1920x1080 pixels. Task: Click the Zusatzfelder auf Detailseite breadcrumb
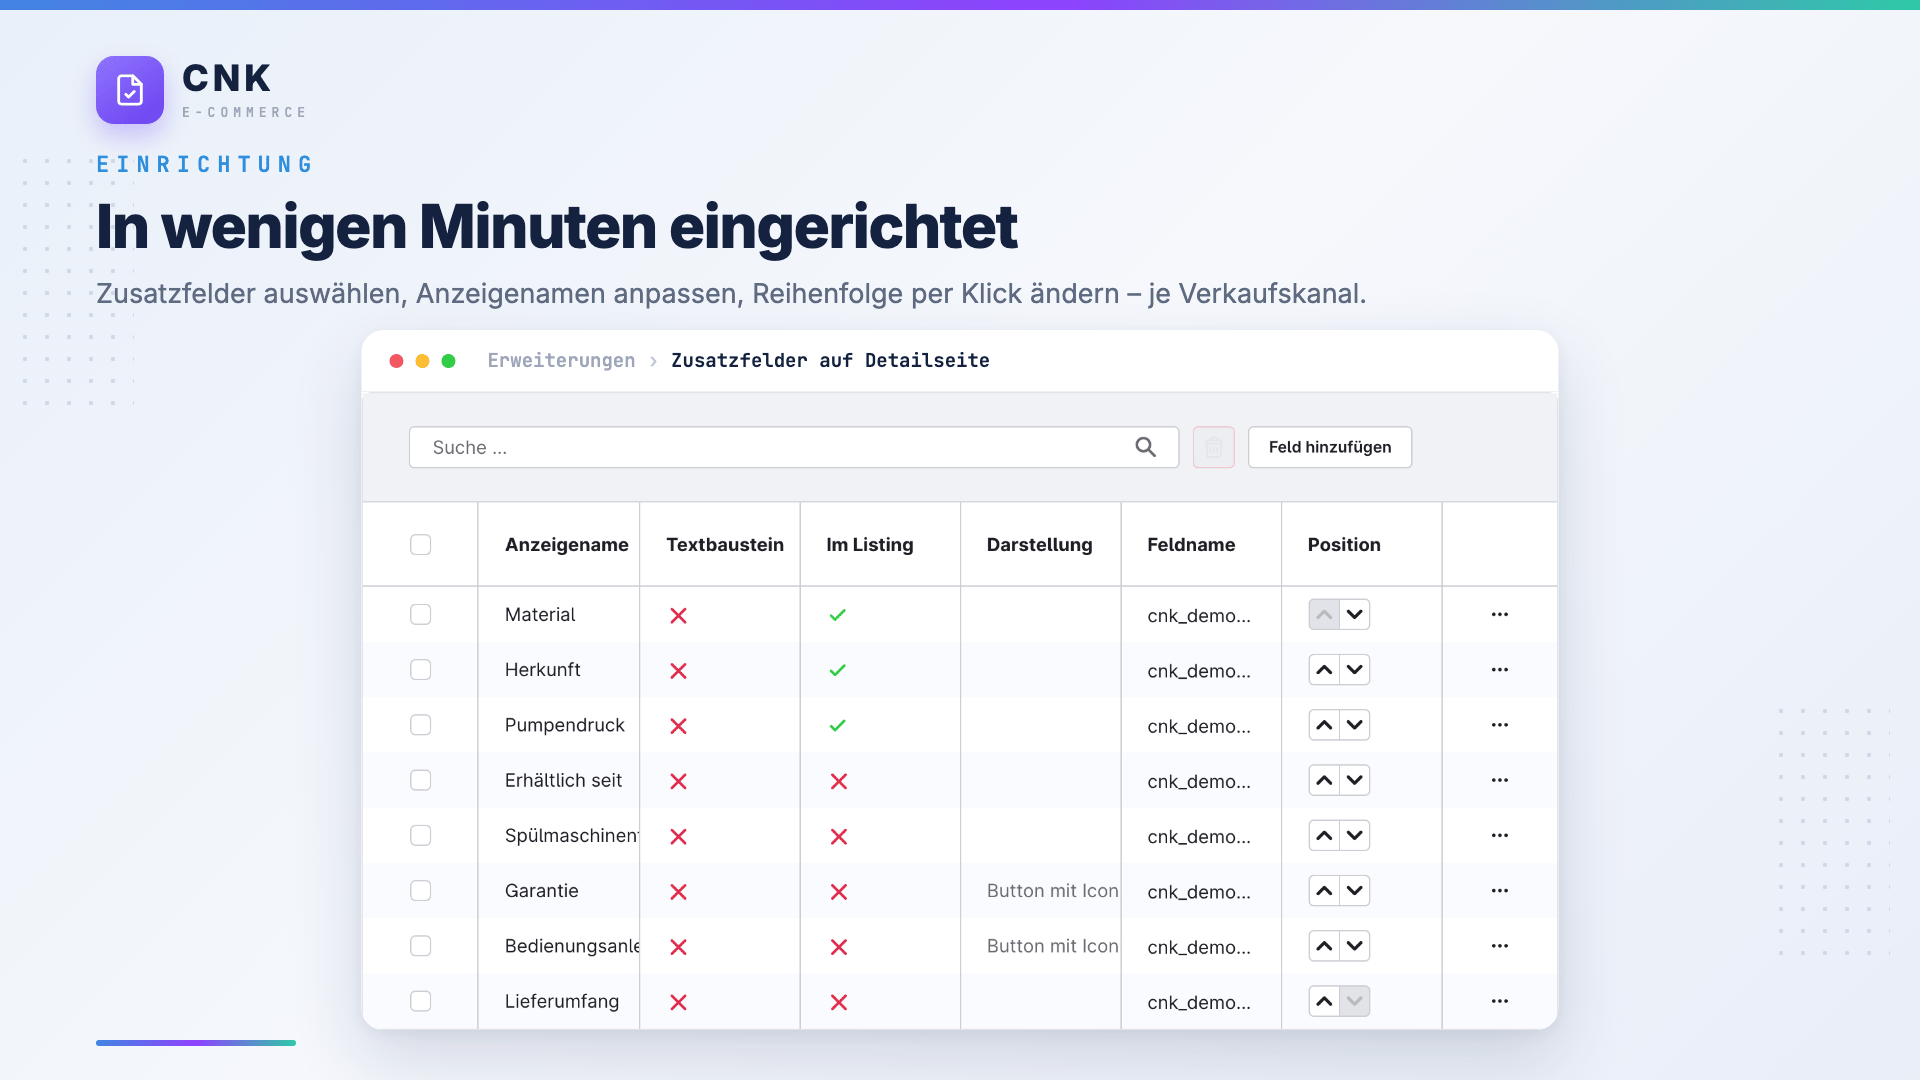pyautogui.click(x=830, y=360)
